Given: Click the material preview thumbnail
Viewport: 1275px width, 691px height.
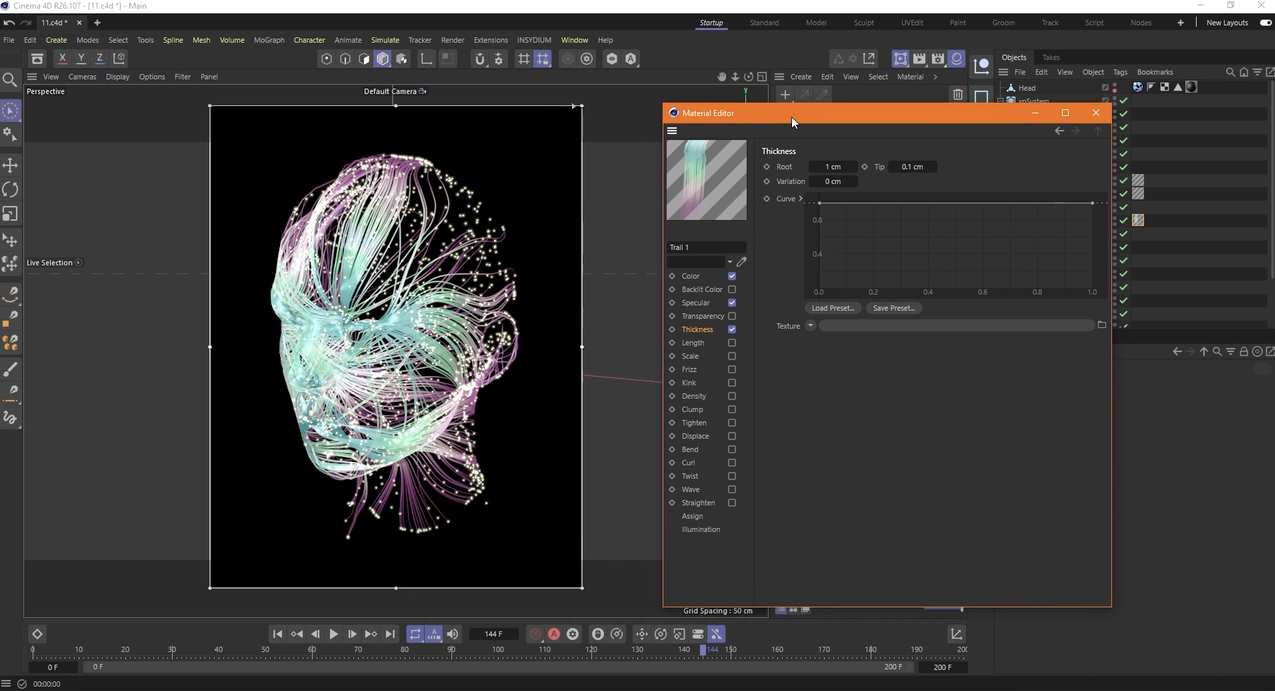Looking at the screenshot, I should tap(706, 180).
